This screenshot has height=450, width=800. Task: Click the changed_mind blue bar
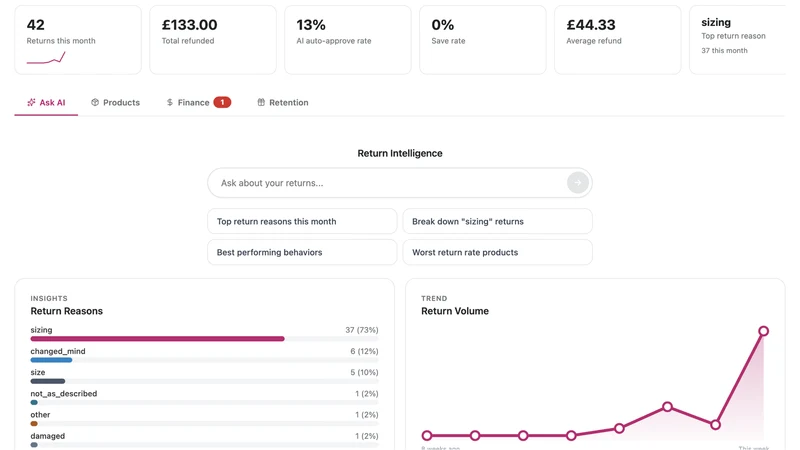coord(51,360)
